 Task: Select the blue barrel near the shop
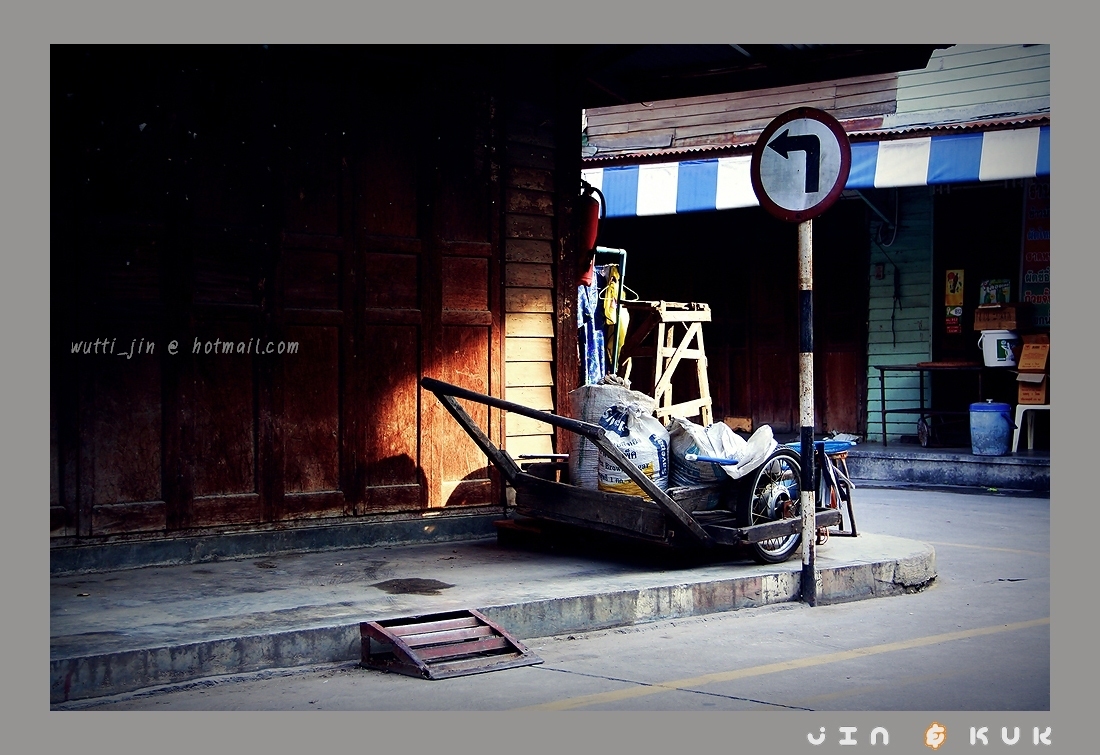(x=989, y=428)
